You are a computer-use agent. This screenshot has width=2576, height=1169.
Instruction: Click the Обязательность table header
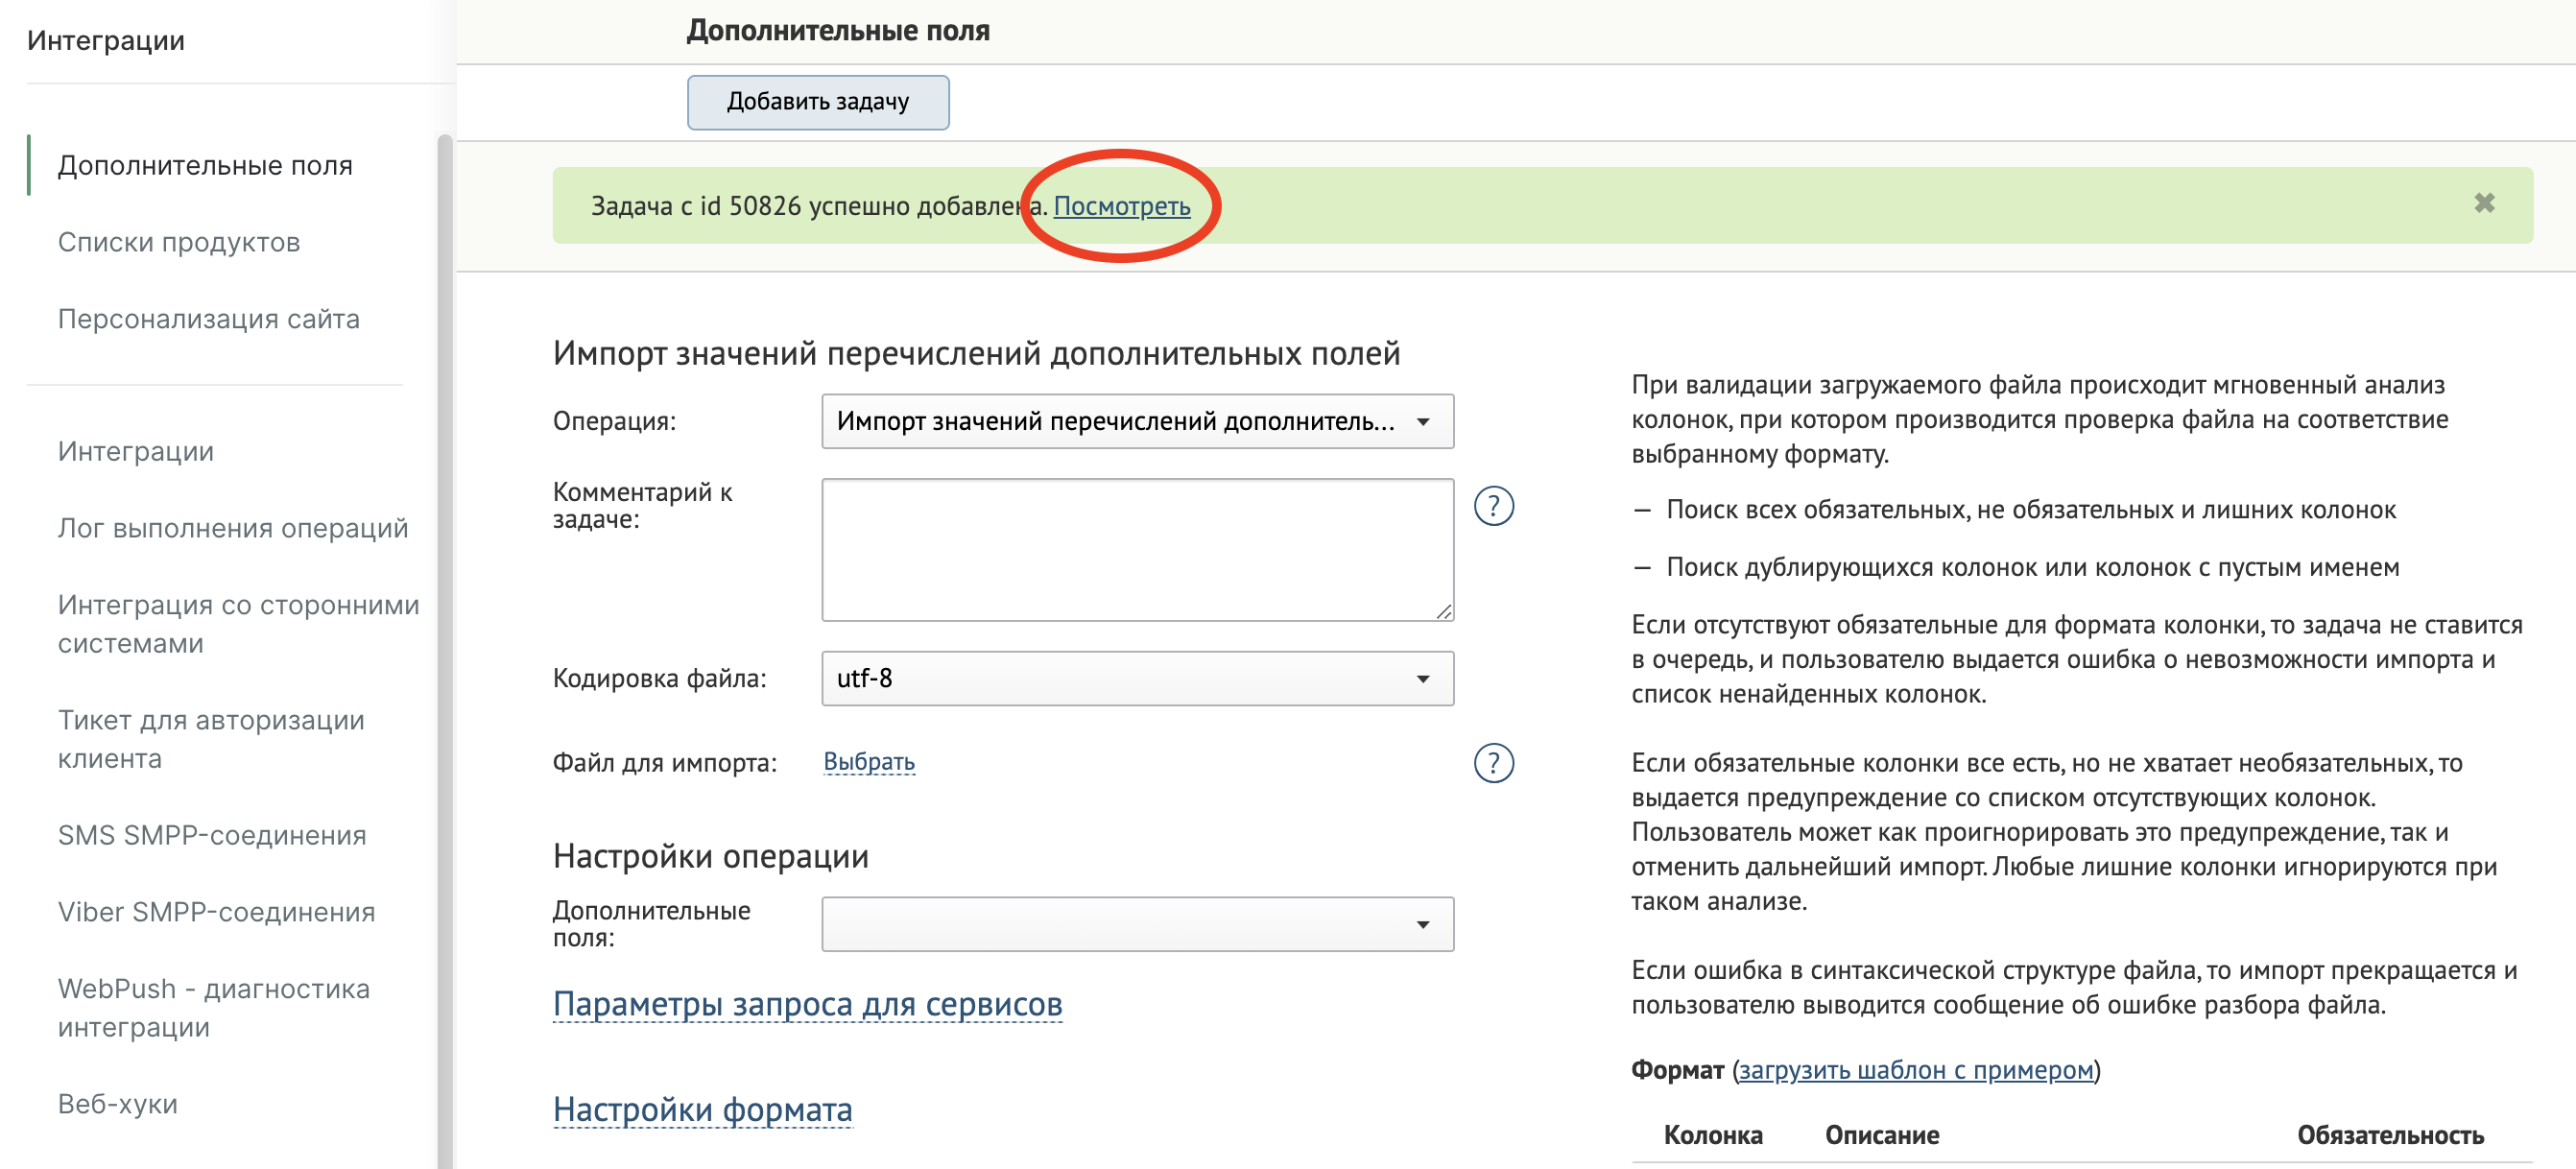[2390, 1135]
